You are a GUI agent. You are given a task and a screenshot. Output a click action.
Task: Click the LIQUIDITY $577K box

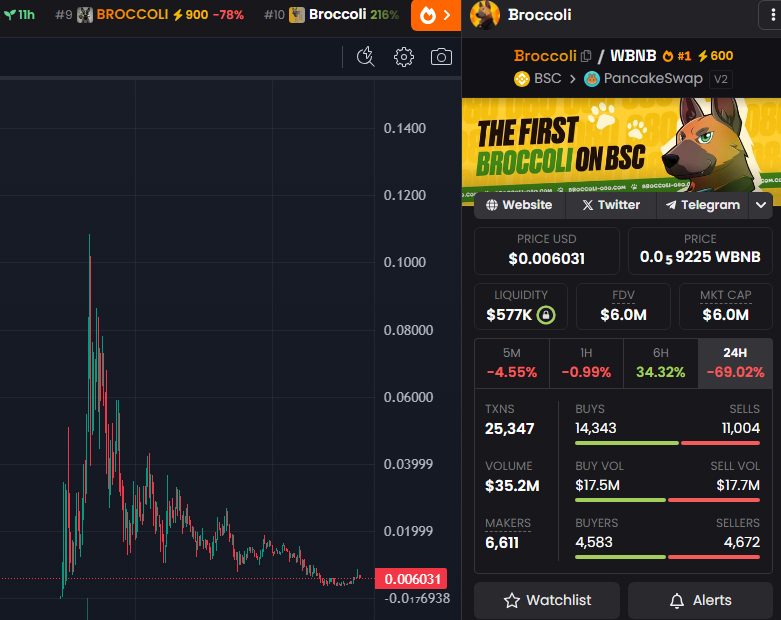pos(521,306)
